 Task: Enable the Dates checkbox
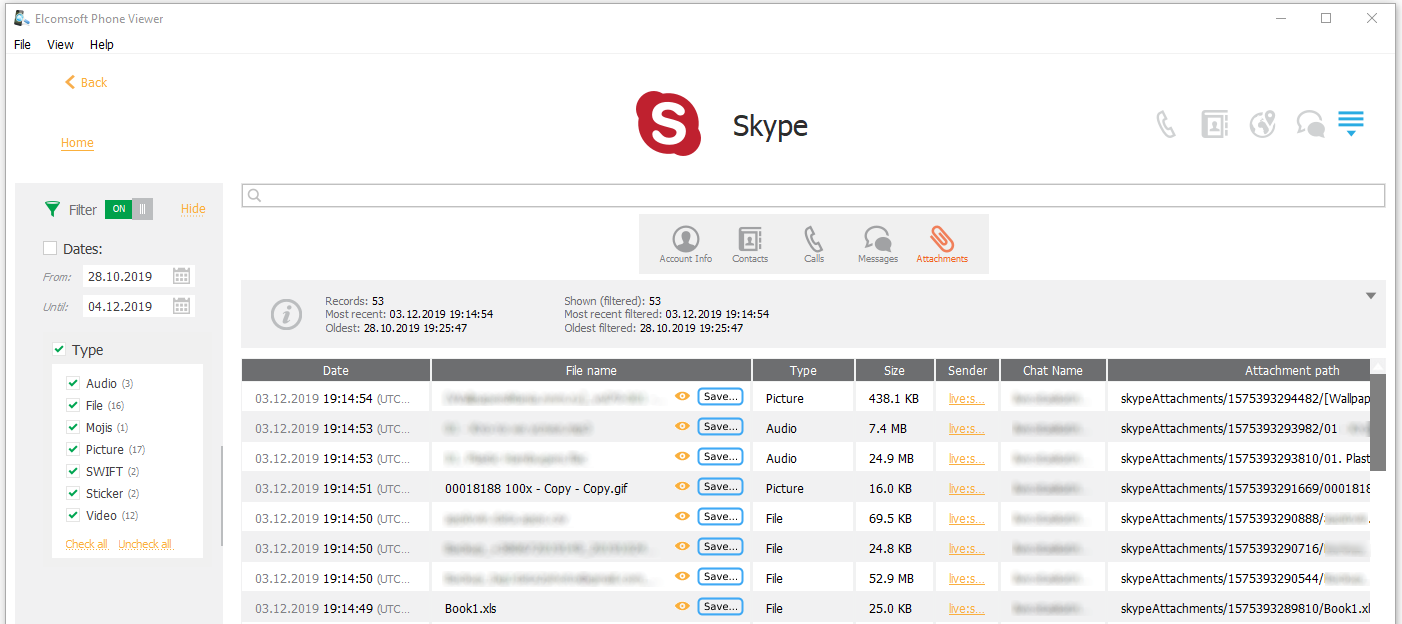tap(50, 249)
